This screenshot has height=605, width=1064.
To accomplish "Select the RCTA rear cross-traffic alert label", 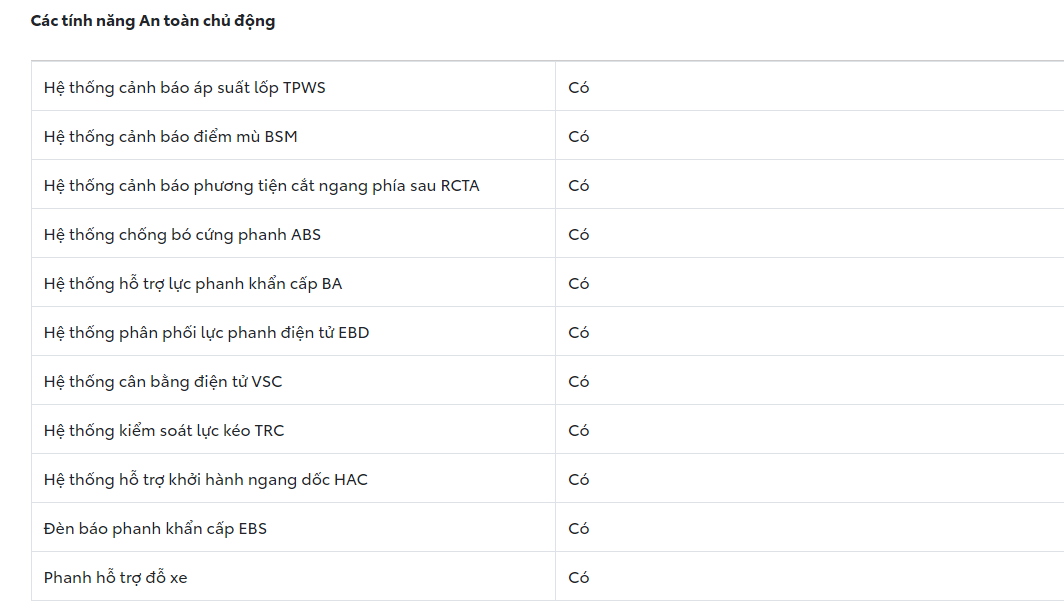I will click(x=262, y=185).
